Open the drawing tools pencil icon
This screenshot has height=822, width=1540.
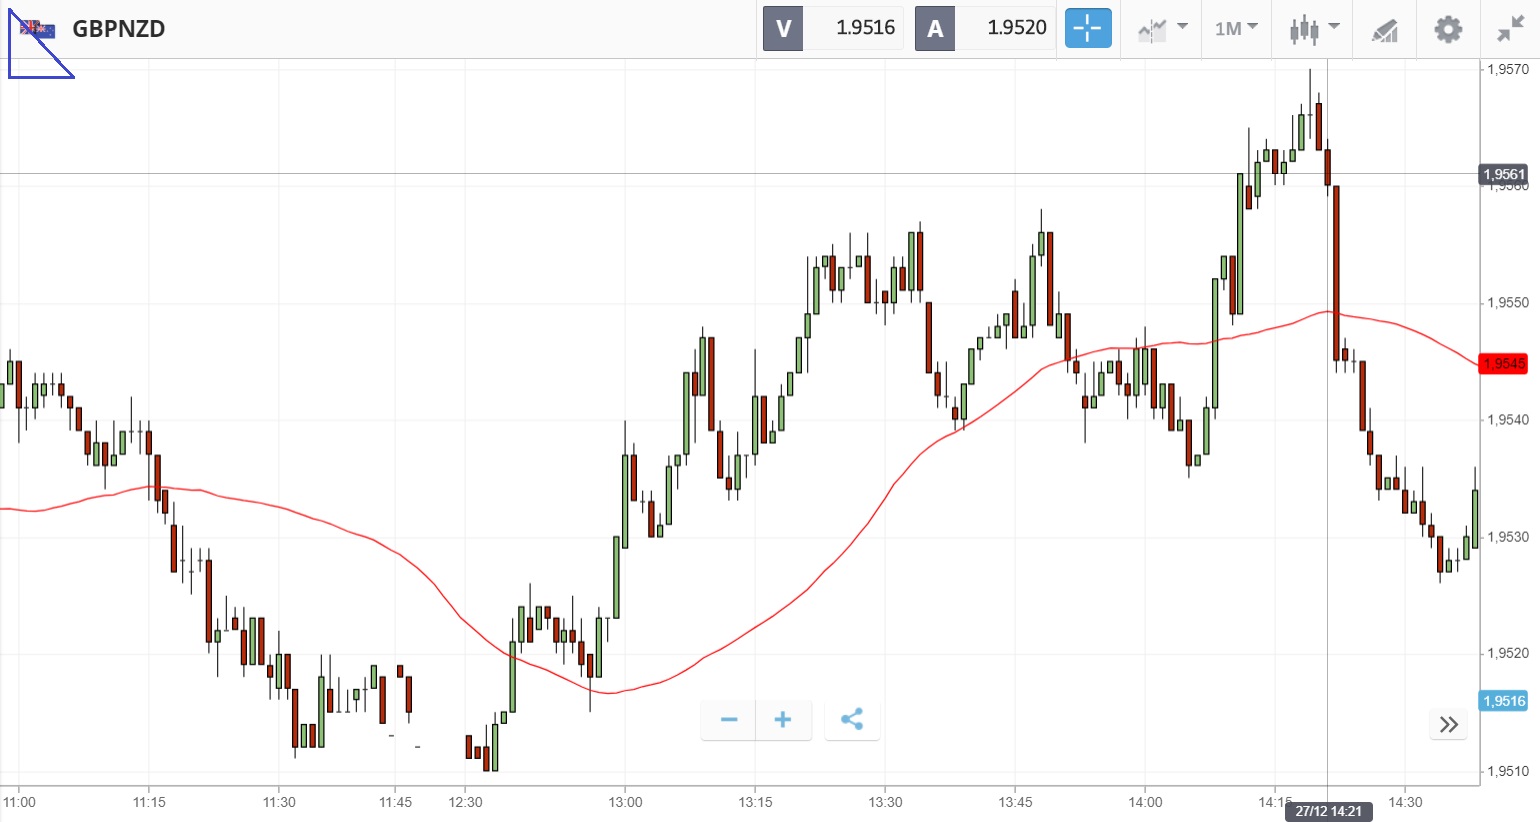click(1384, 30)
